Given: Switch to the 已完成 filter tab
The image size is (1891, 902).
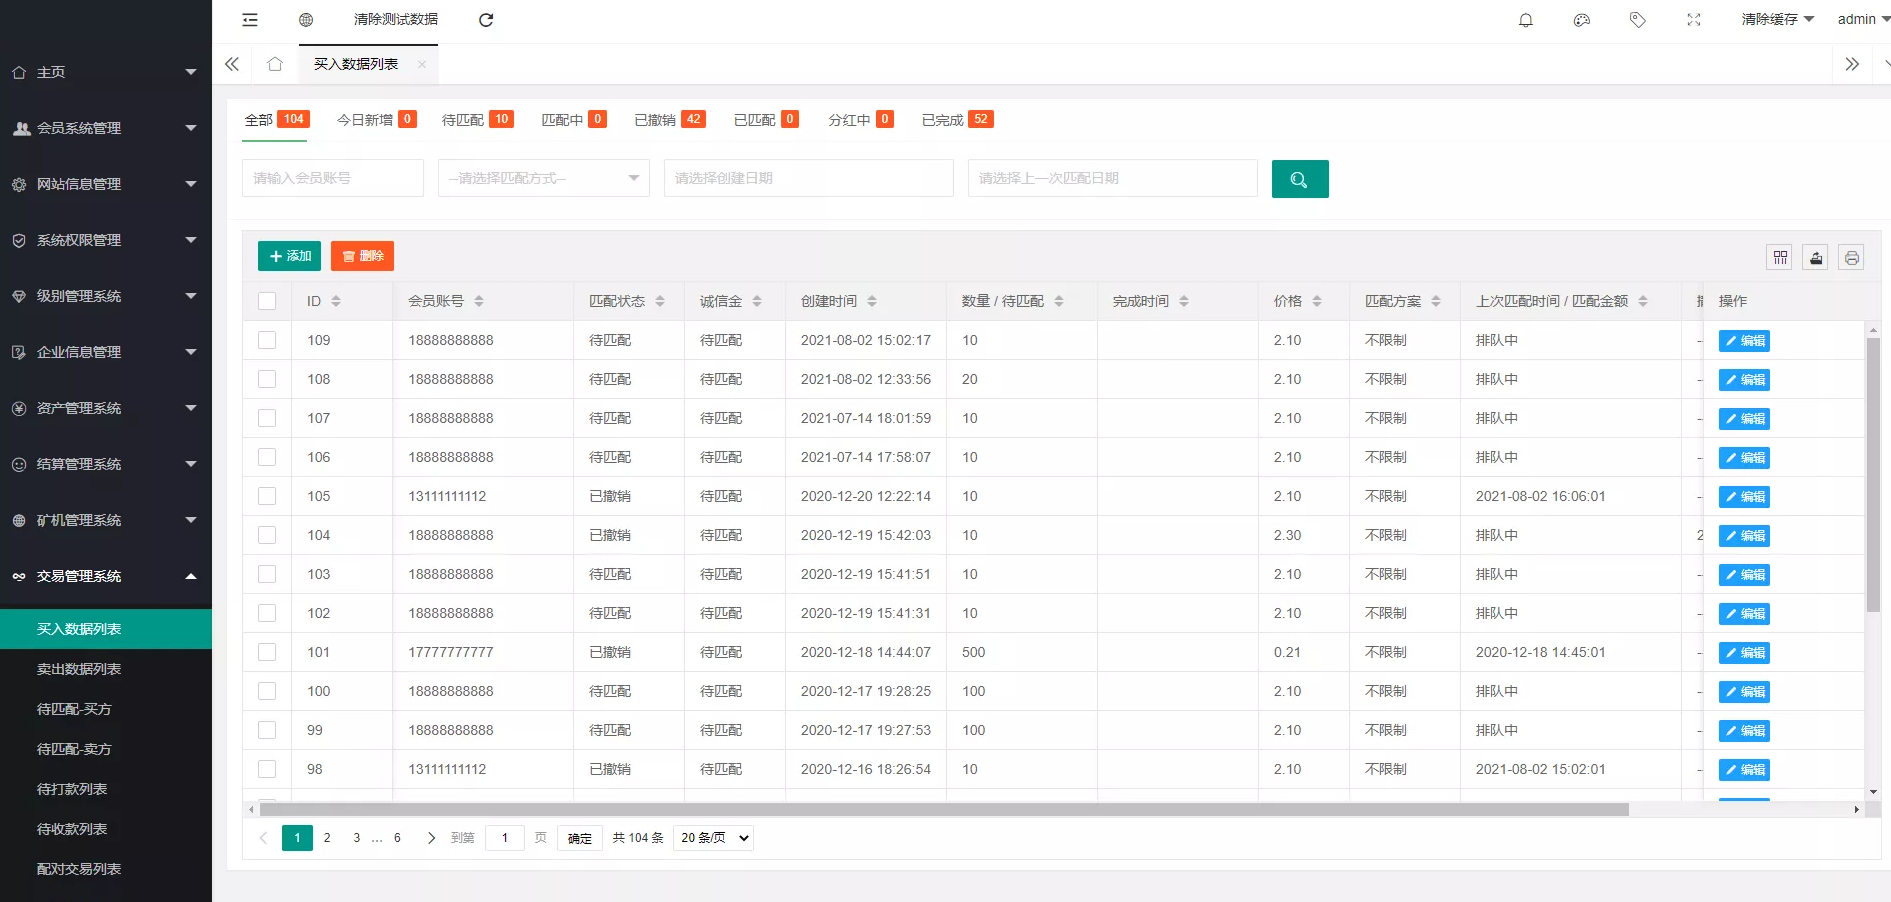Looking at the screenshot, I should tap(957, 120).
